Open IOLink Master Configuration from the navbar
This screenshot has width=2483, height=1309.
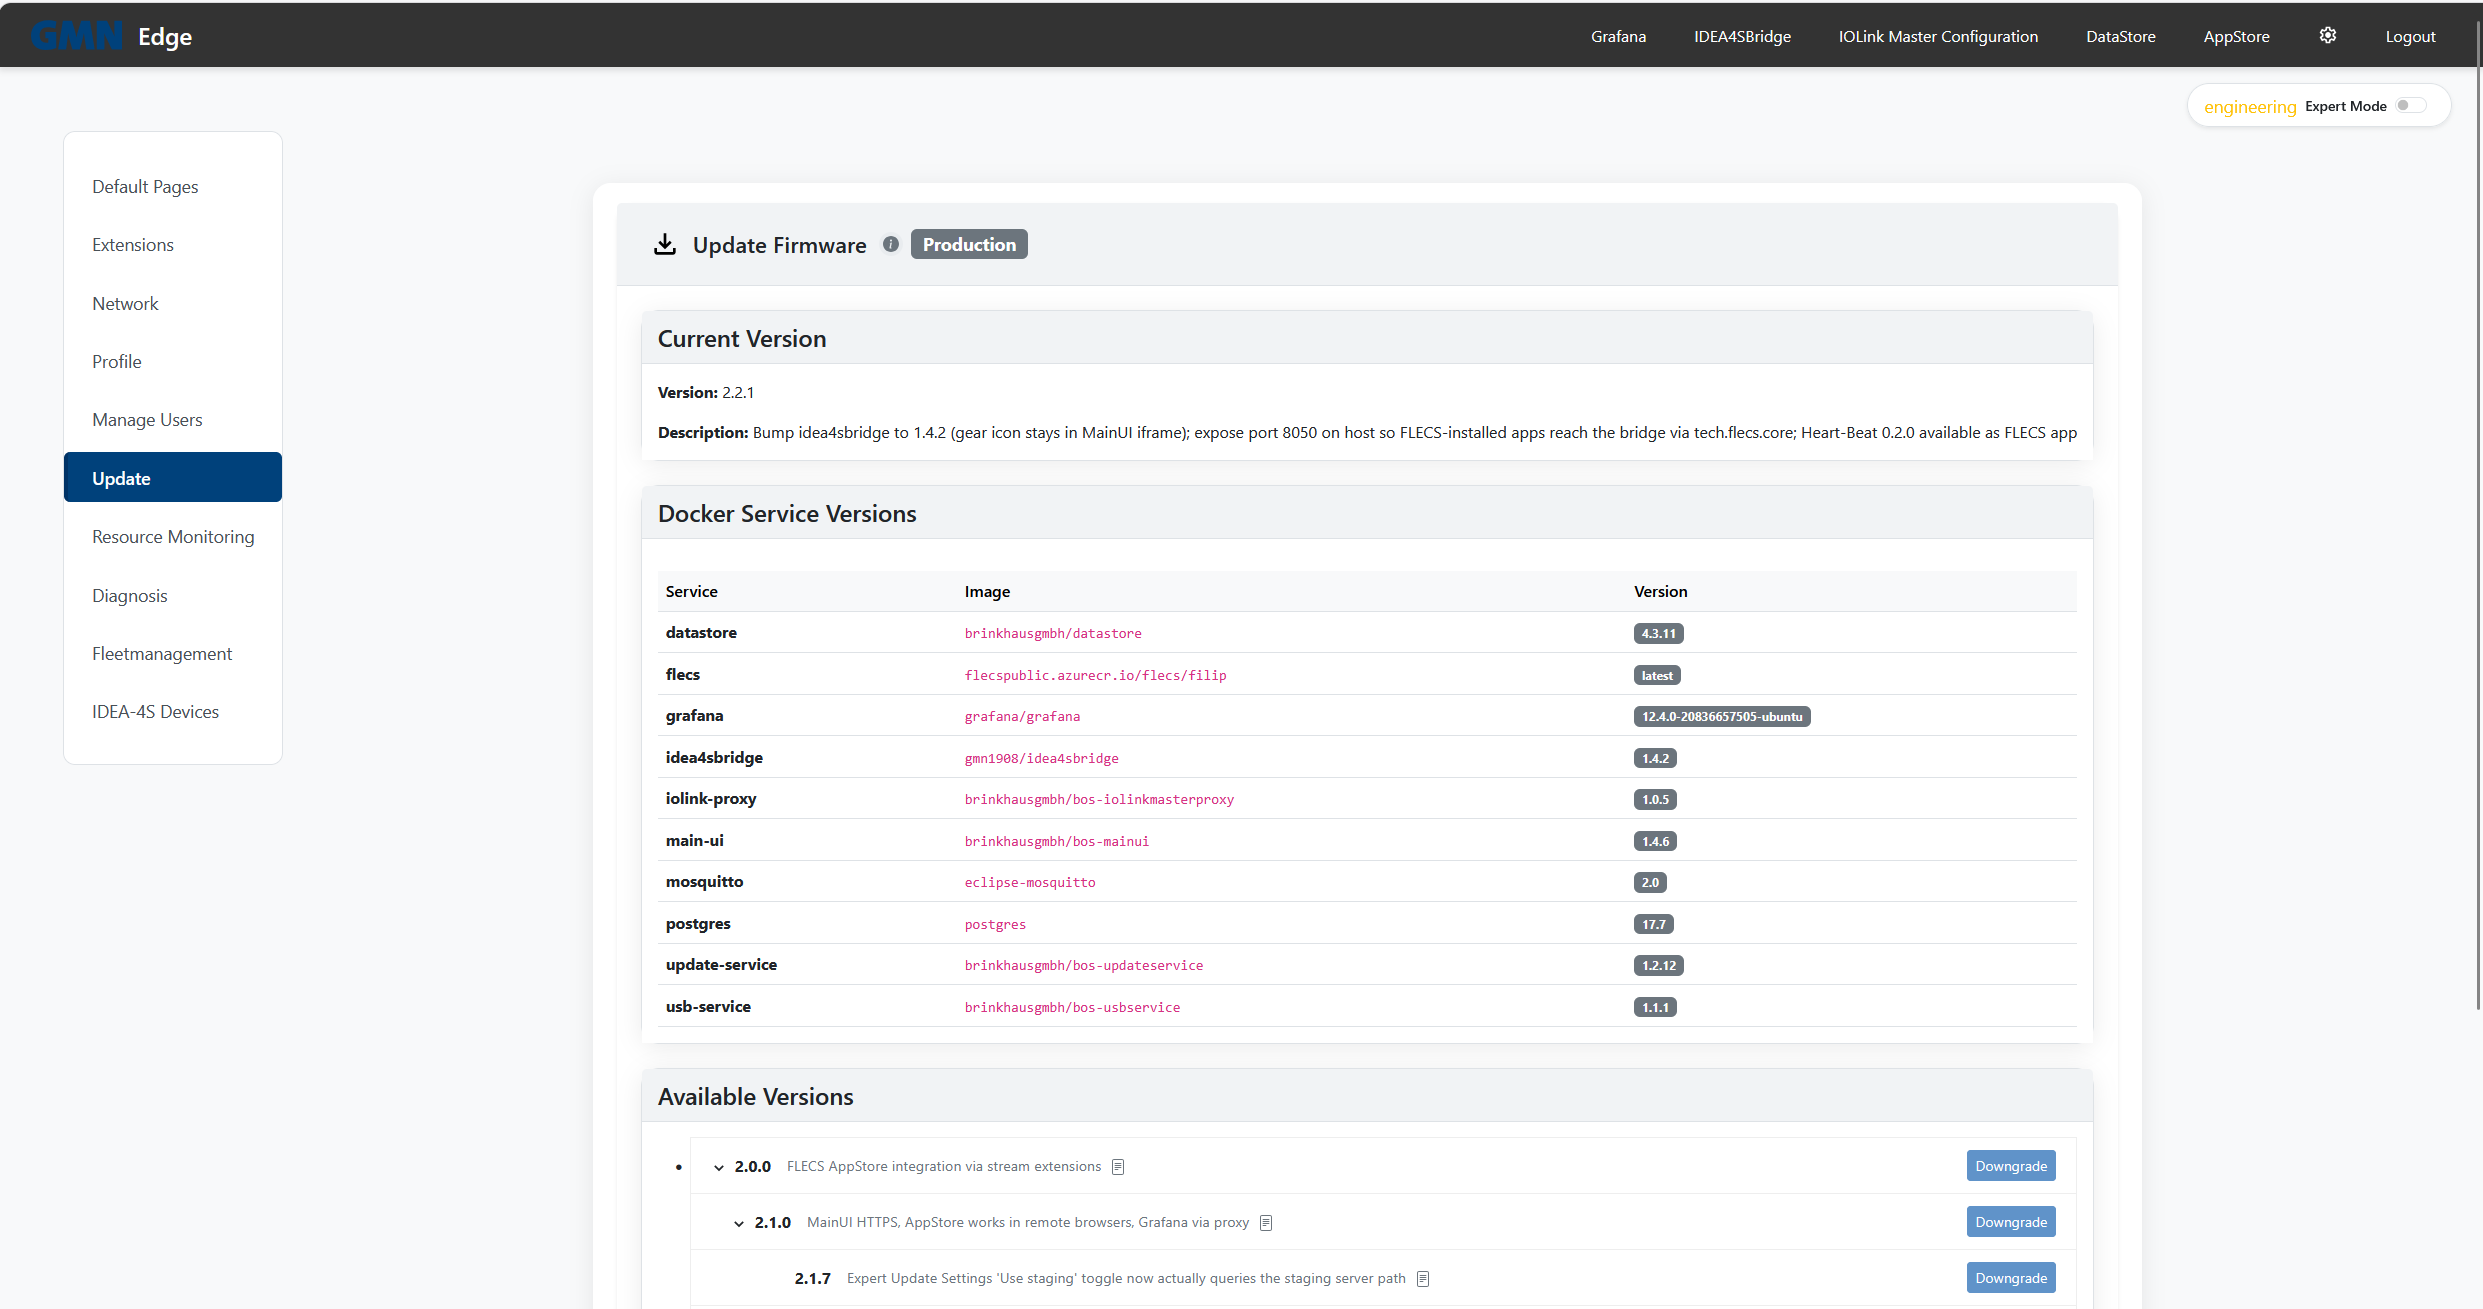point(1937,36)
